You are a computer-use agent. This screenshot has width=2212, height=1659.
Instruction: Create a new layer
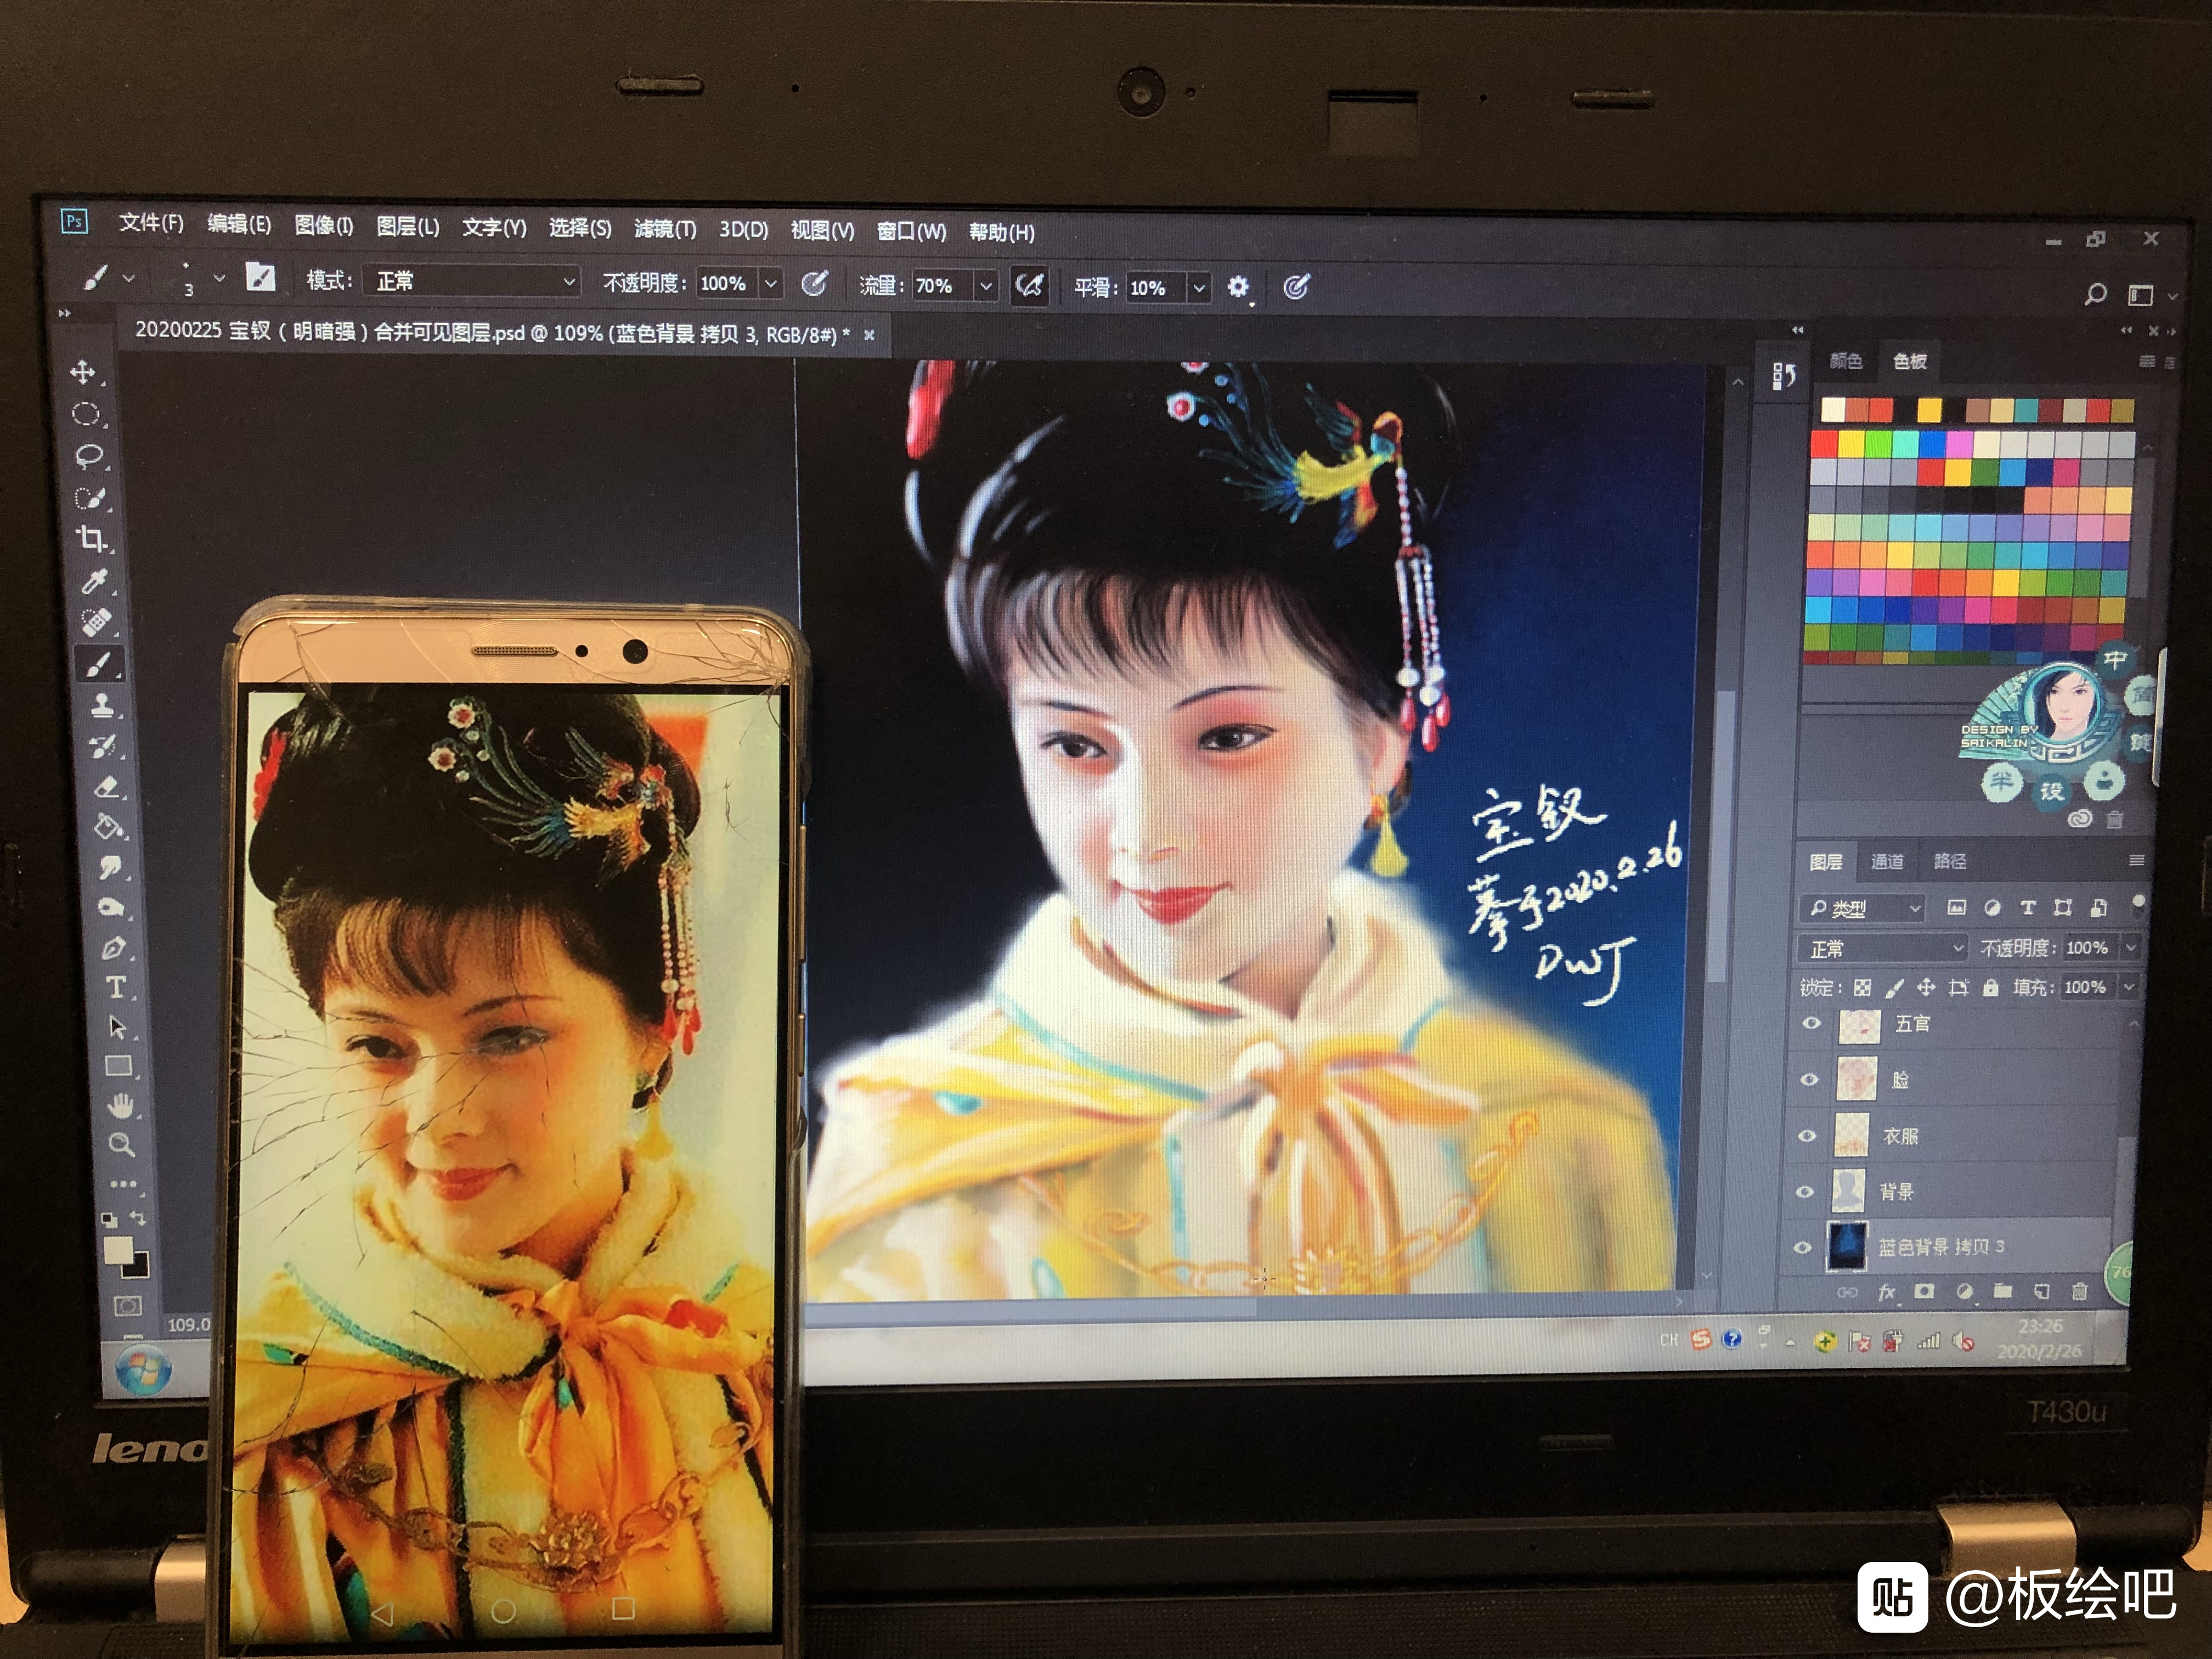tap(2041, 1291)
